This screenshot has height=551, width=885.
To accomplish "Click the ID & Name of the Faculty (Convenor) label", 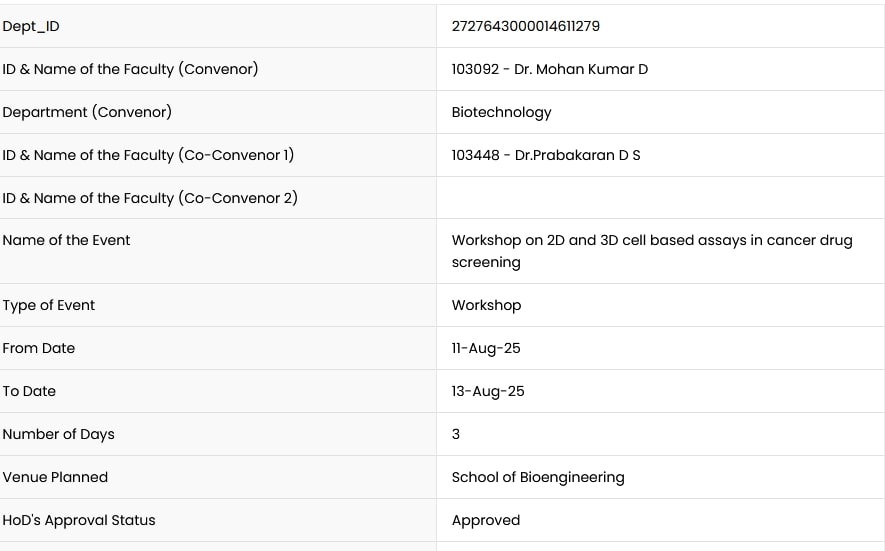I will click(x=130, y=69).
